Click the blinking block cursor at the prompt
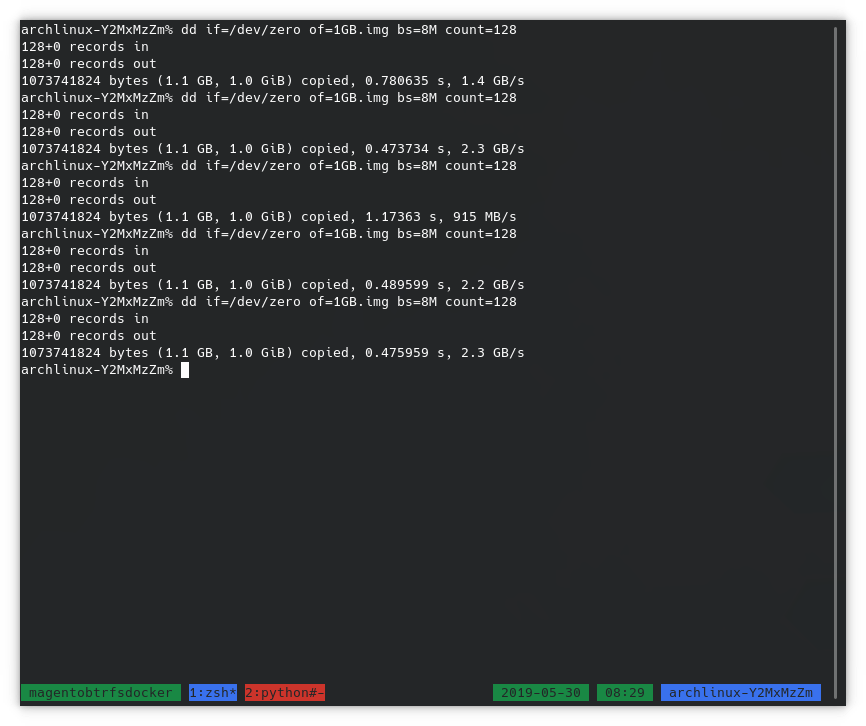 pos(185,370)
